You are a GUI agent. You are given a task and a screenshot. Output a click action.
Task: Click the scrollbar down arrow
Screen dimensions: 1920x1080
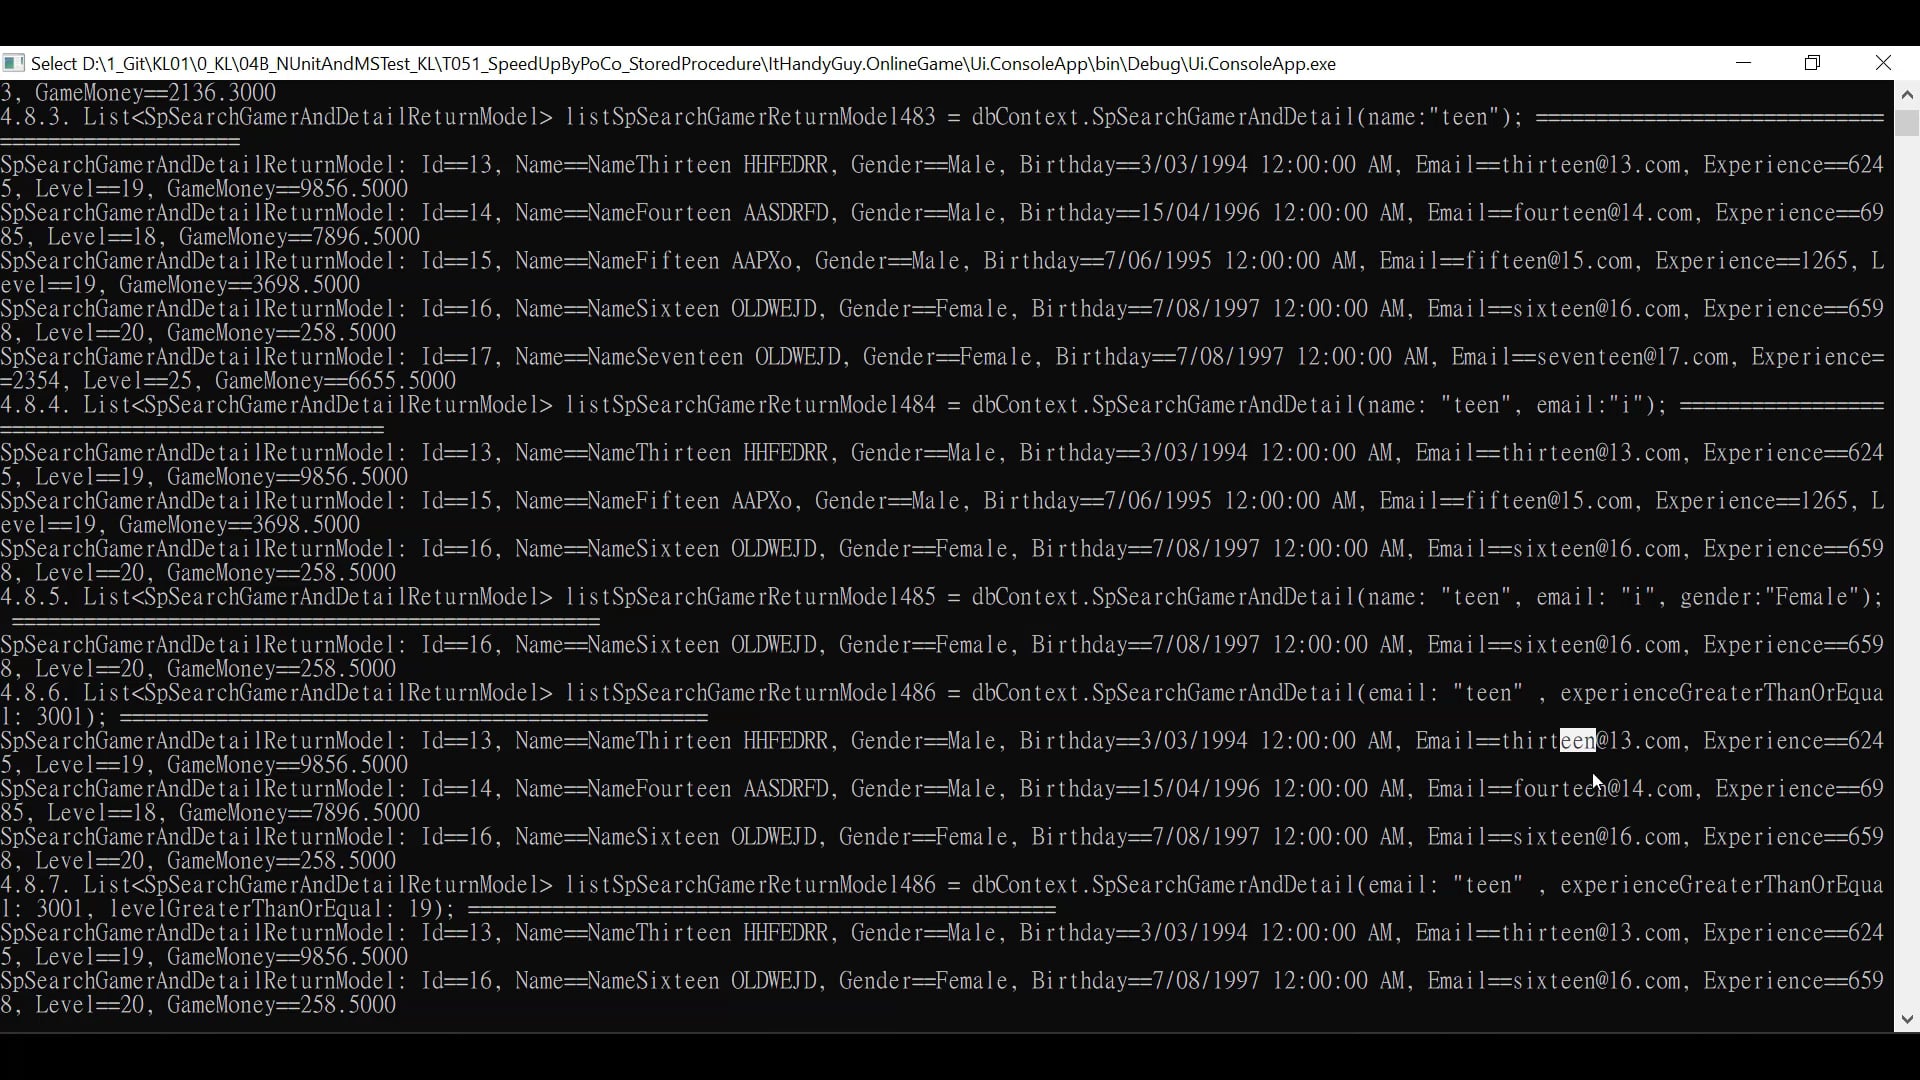1908,1020
